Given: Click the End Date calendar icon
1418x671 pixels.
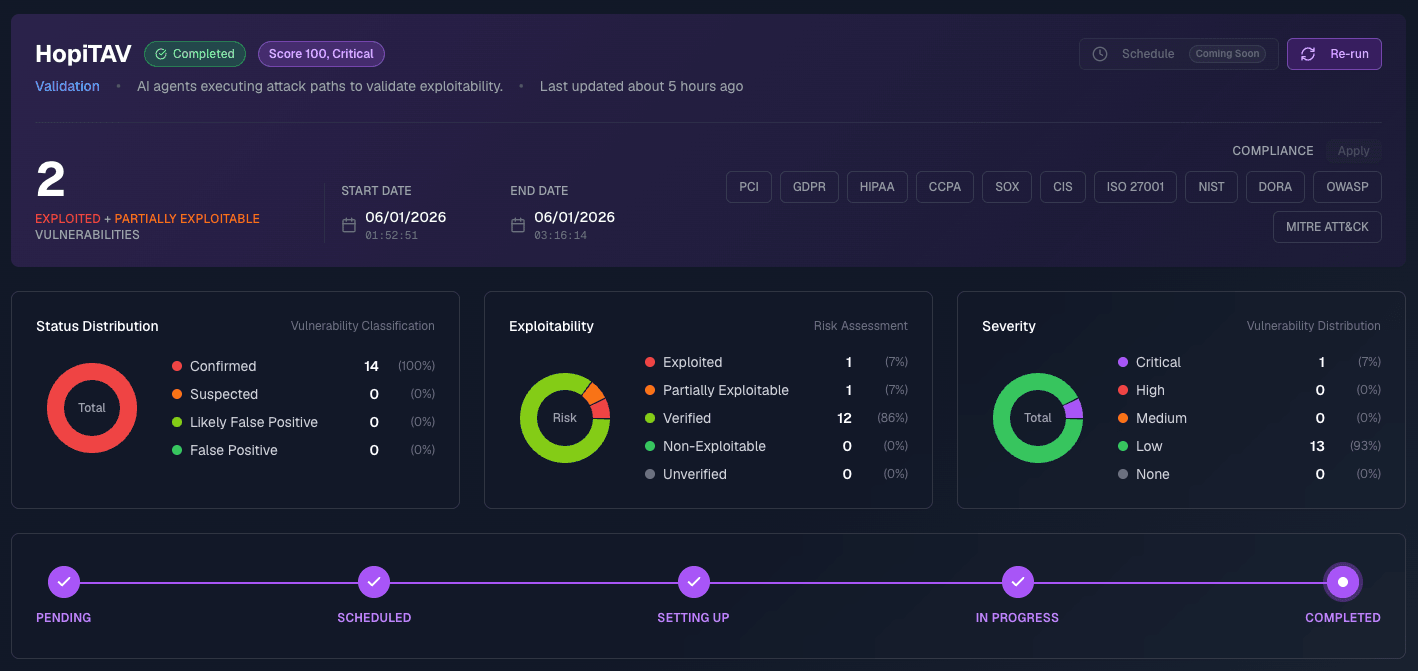Looking at the screenshot, I should 518,225.
